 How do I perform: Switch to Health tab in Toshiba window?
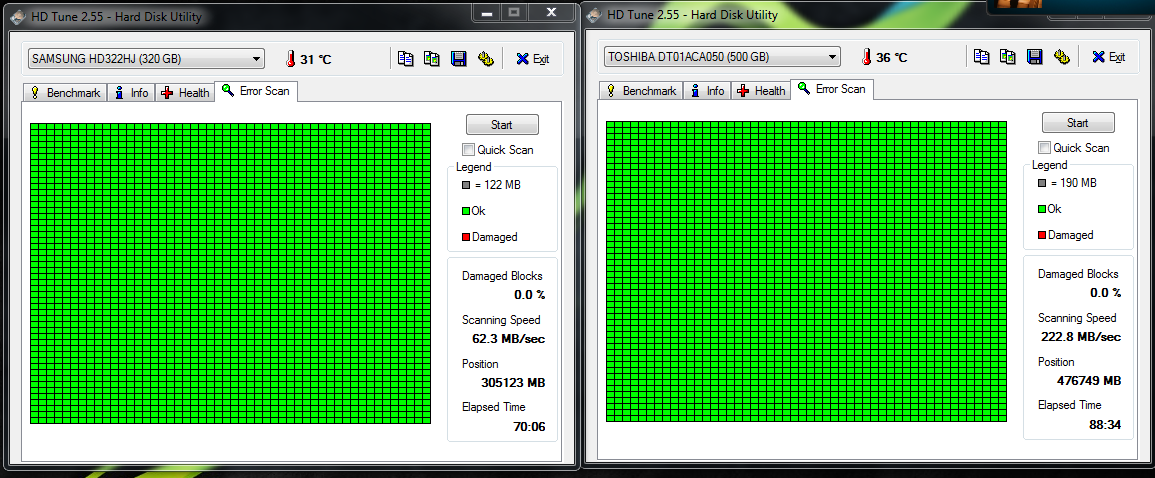pos(761,91)
